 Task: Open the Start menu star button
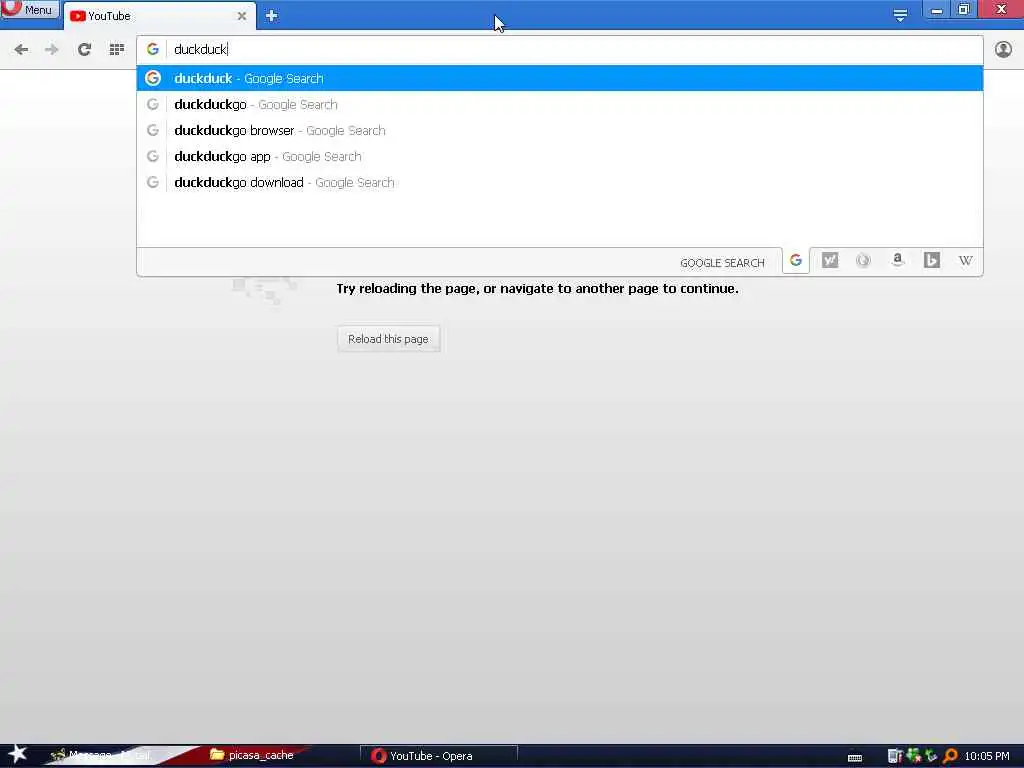click(16, 755)
